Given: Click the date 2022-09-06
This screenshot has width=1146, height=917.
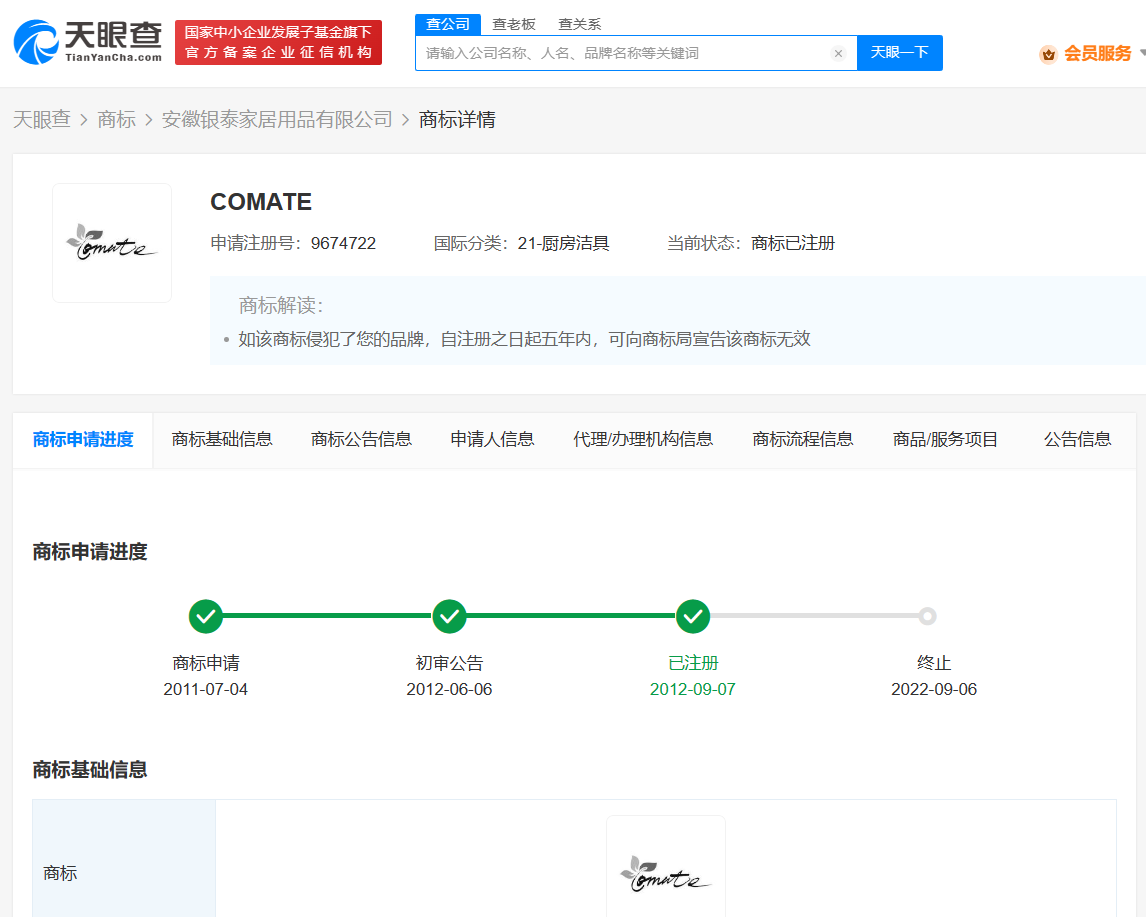Looking at the screenshot, I should point(934,689).
